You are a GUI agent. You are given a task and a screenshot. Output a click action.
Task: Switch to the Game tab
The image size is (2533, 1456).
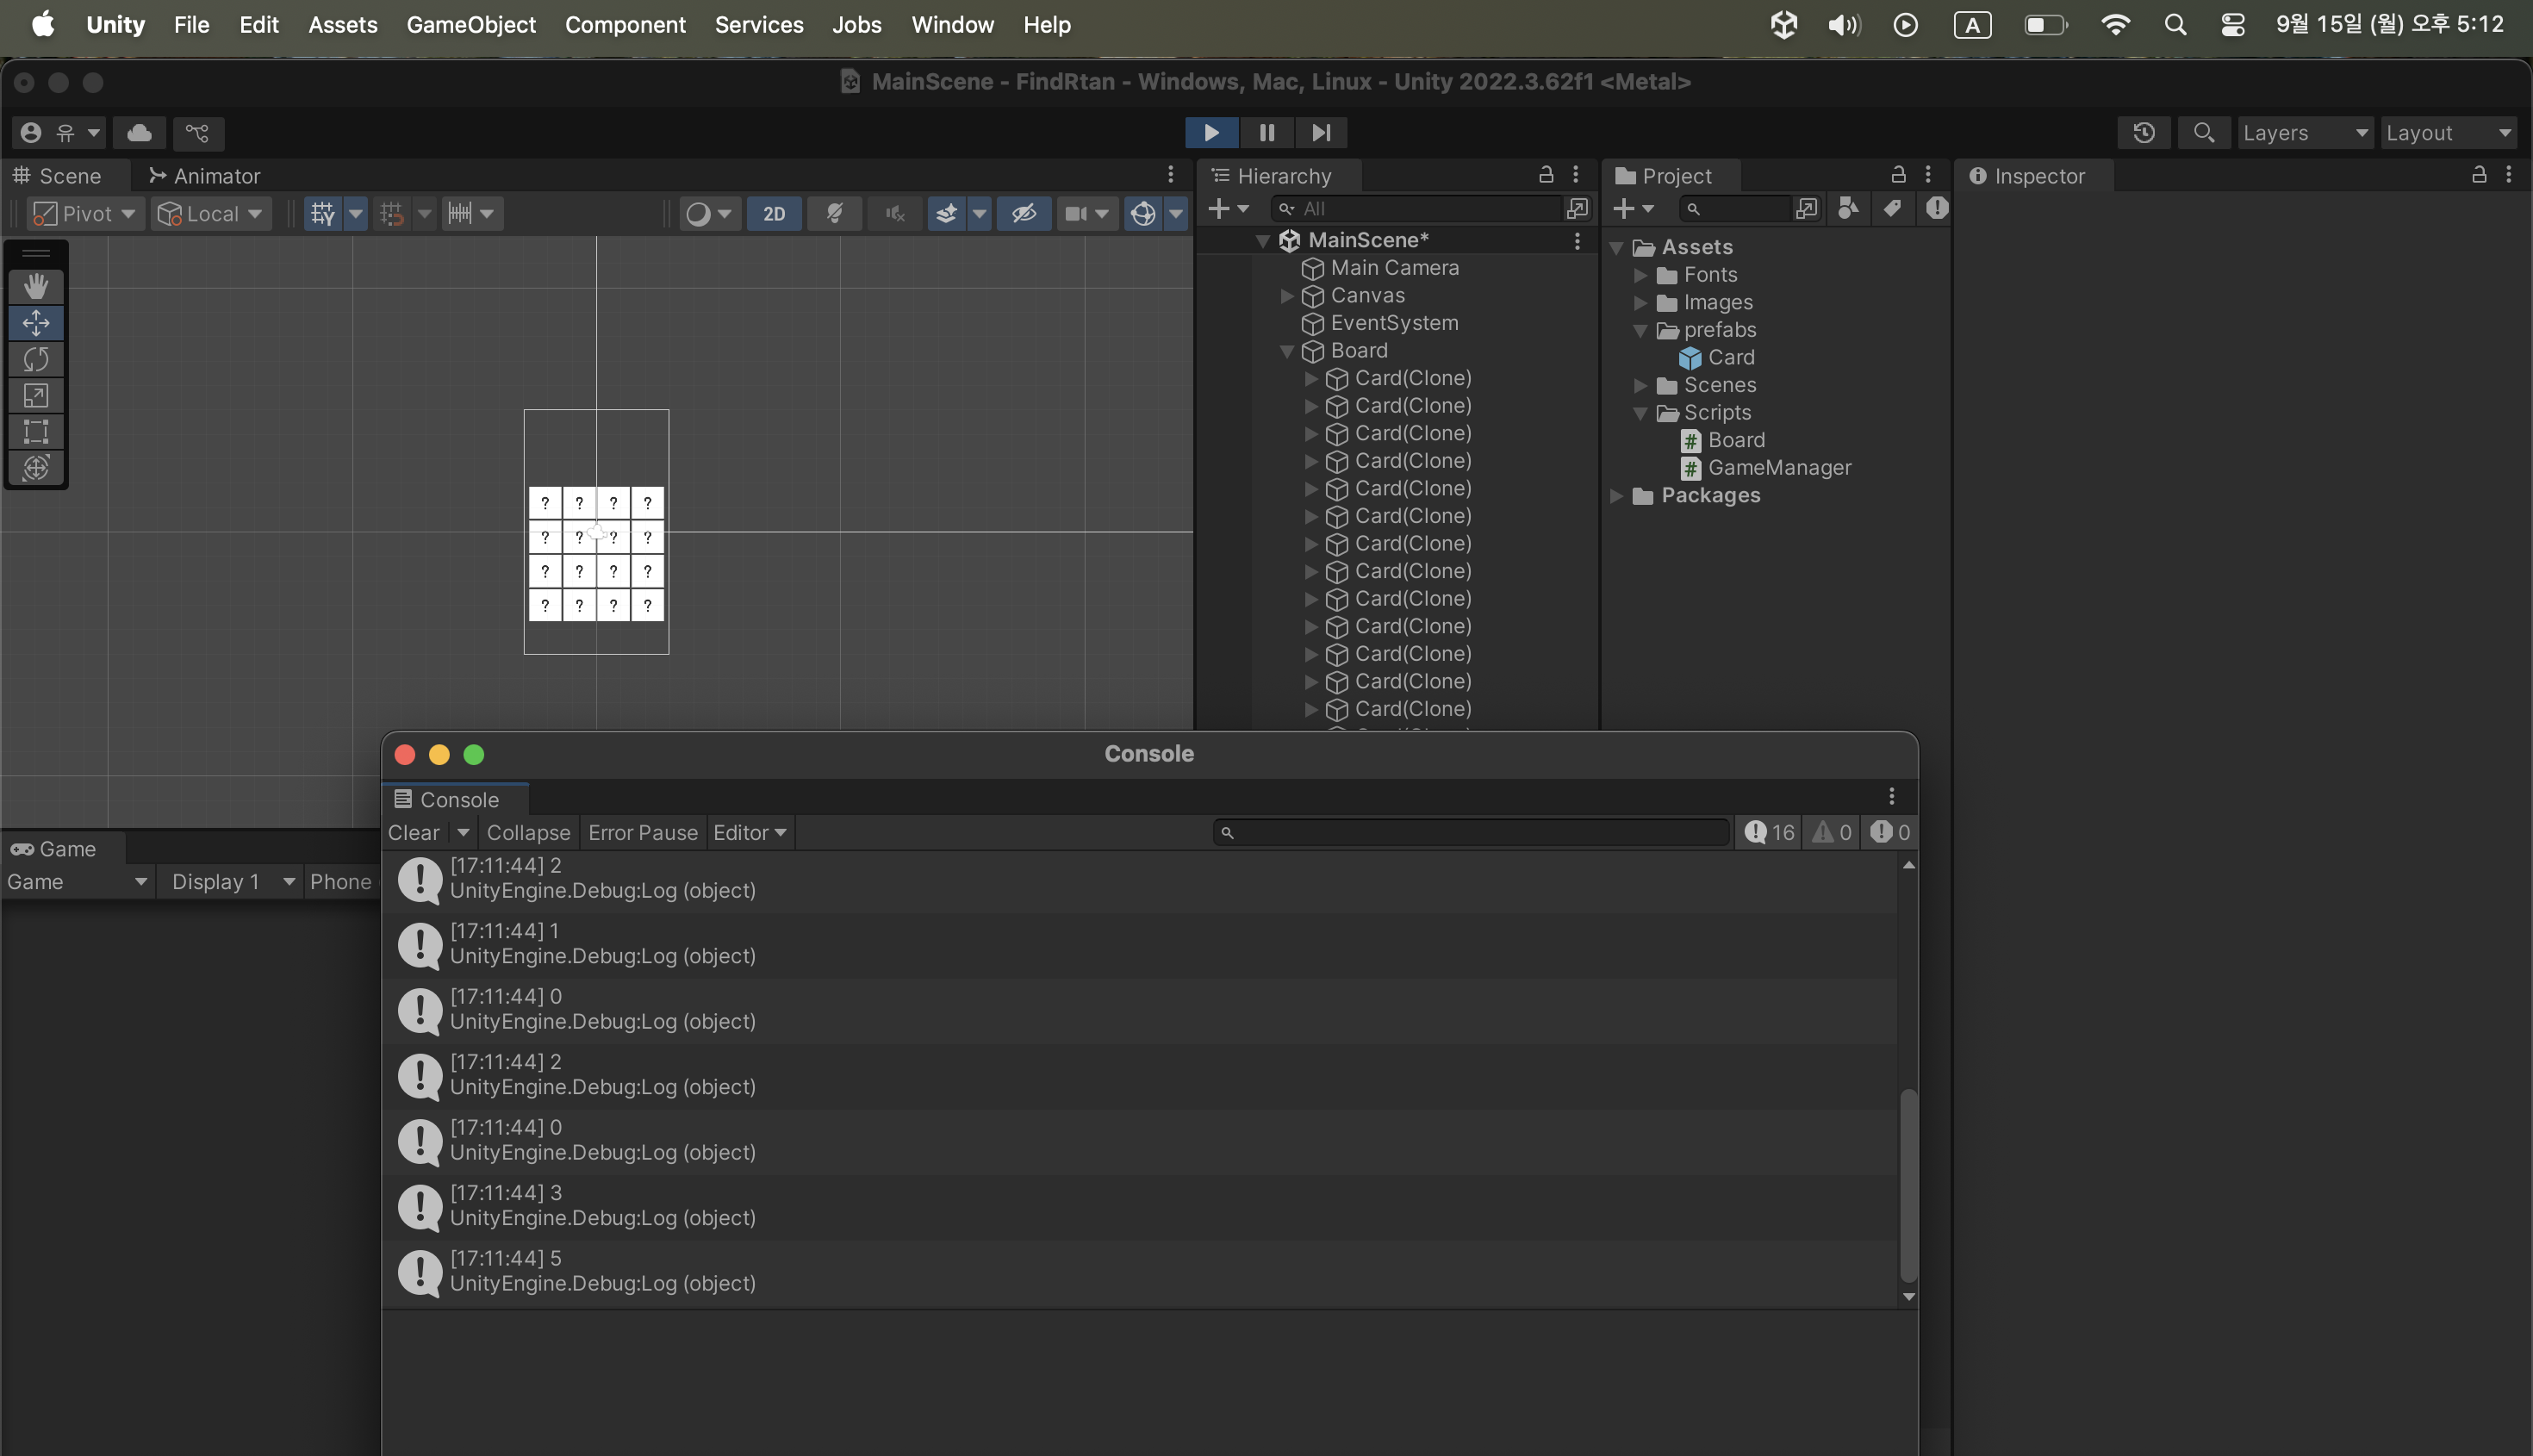coord(54,849)
